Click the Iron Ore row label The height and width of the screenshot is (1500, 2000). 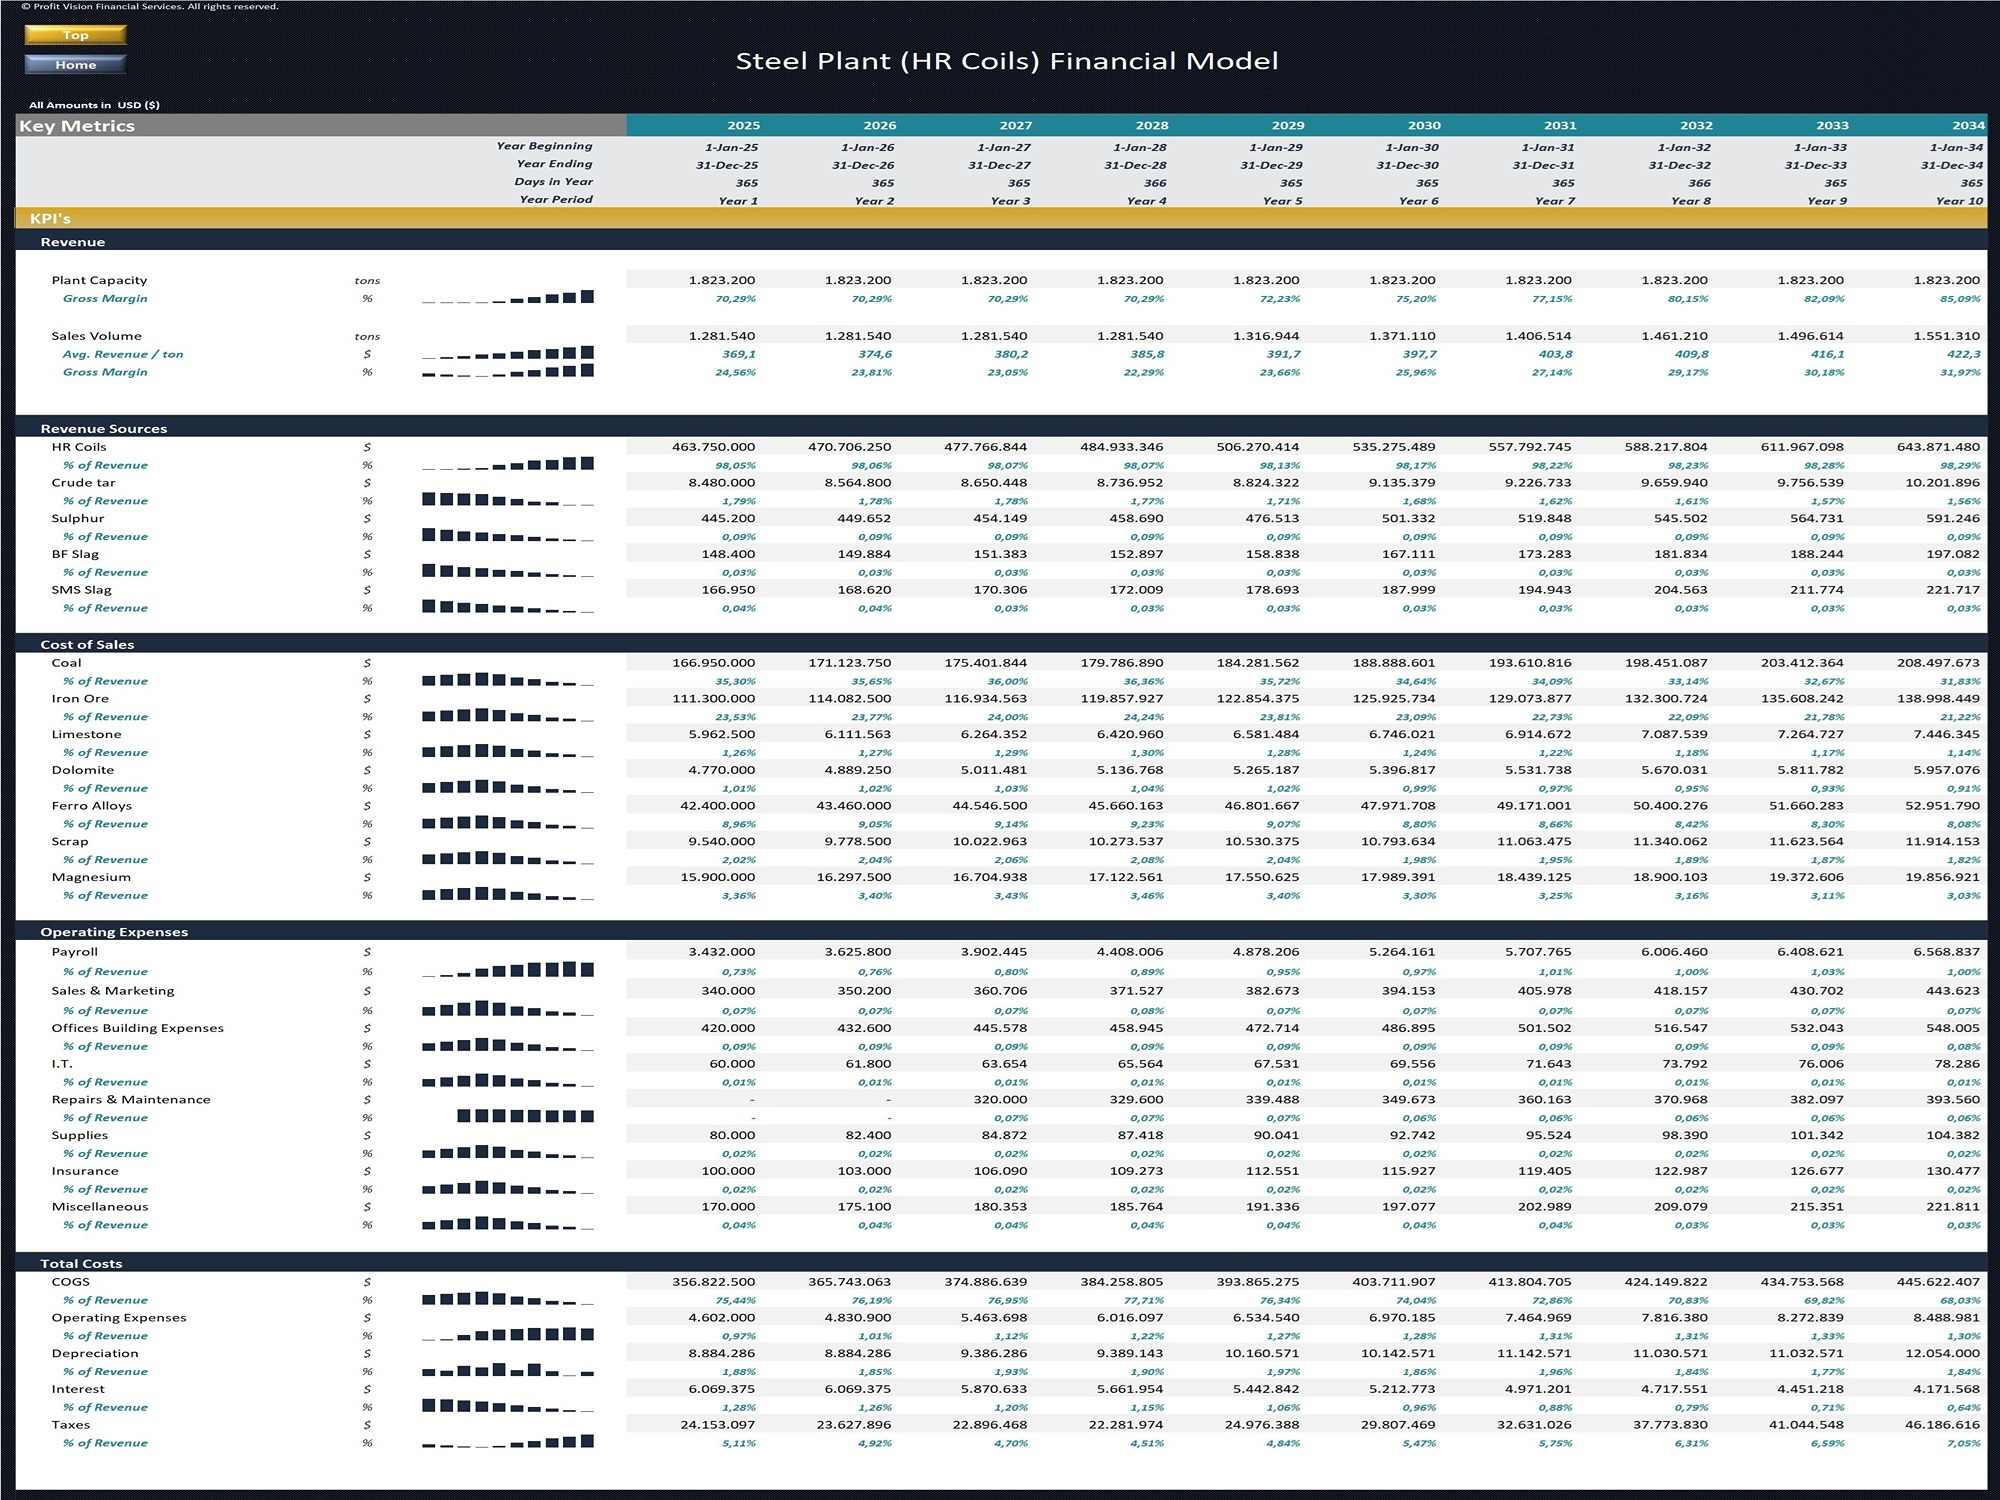tap(80, 699)
